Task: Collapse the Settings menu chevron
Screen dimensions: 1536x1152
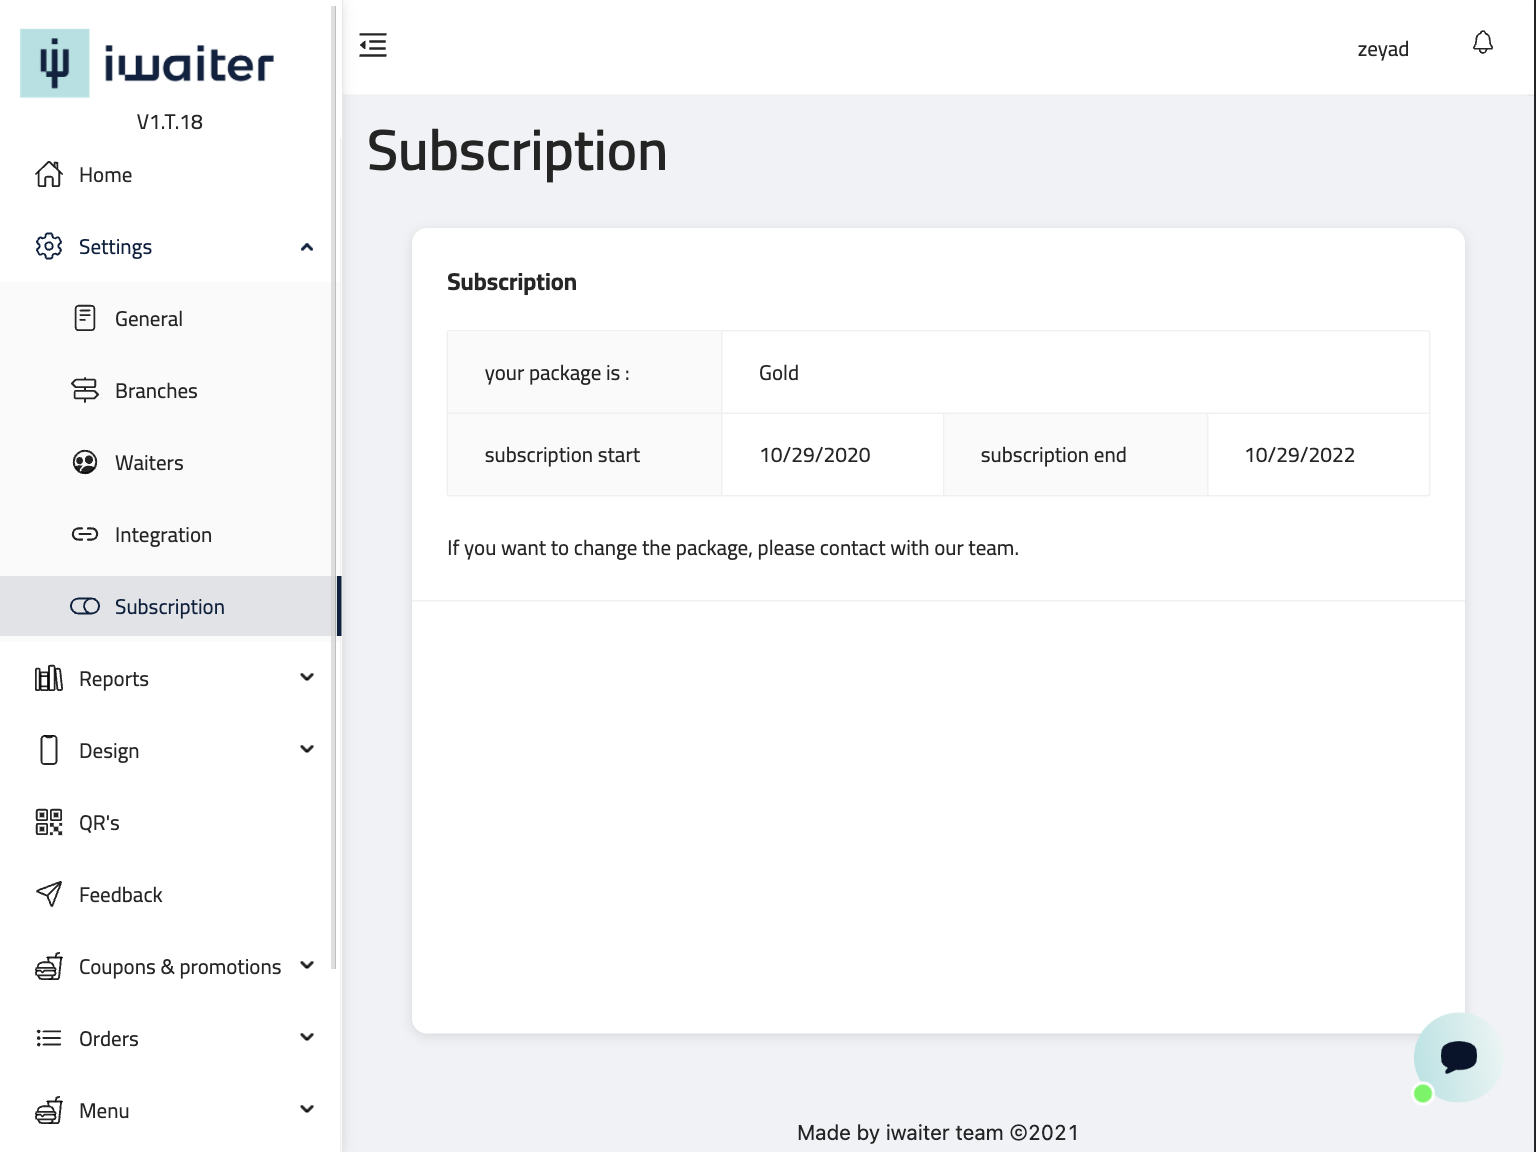Action: (x=307, y=247)
